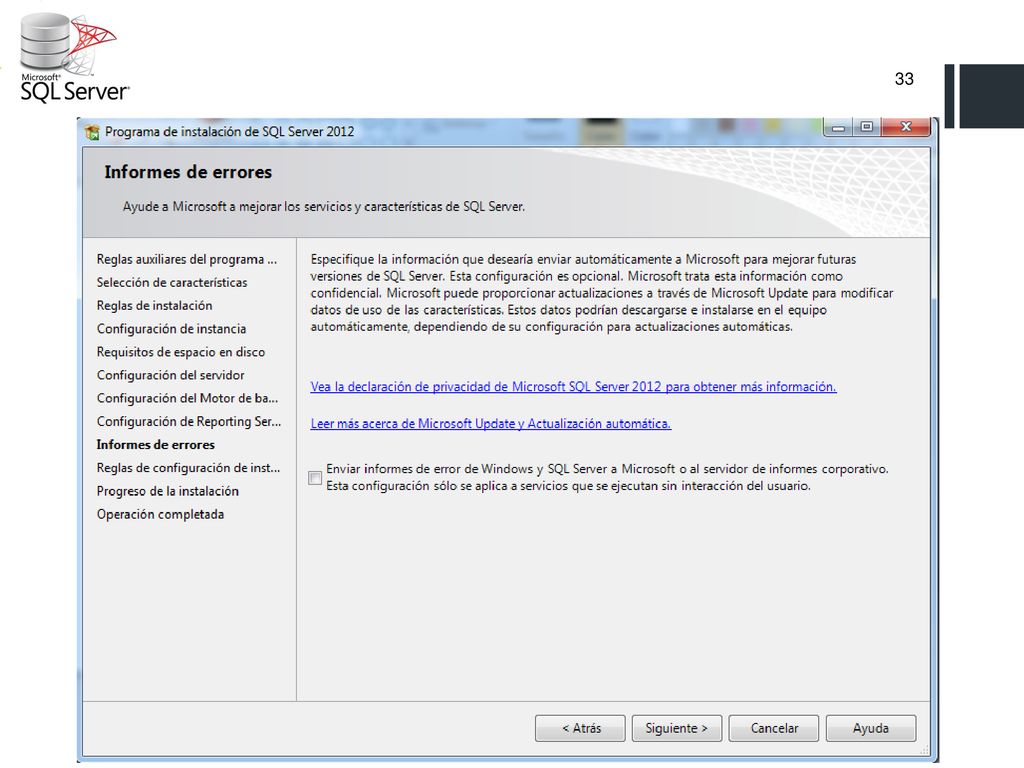
Task: Select 'Configuración de Reporting Ser...' step
Action: [x=189, y=422]
